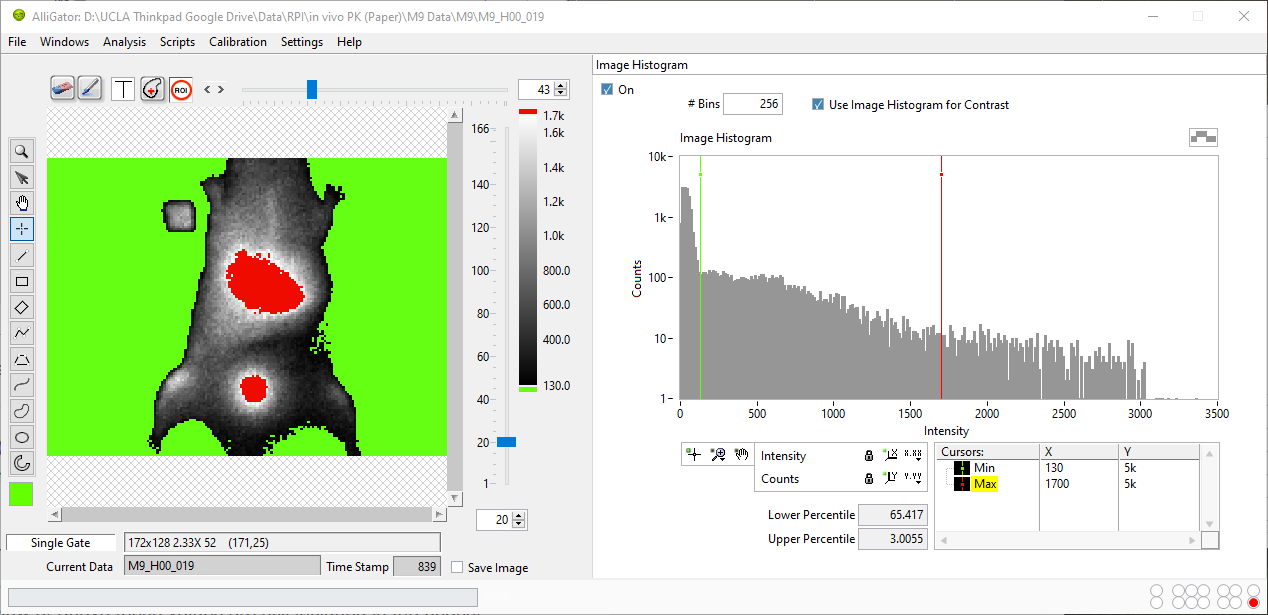Select the magnifier zoom tool
The height and width of the screenshot is (615, 1268).
coord(21,151)
